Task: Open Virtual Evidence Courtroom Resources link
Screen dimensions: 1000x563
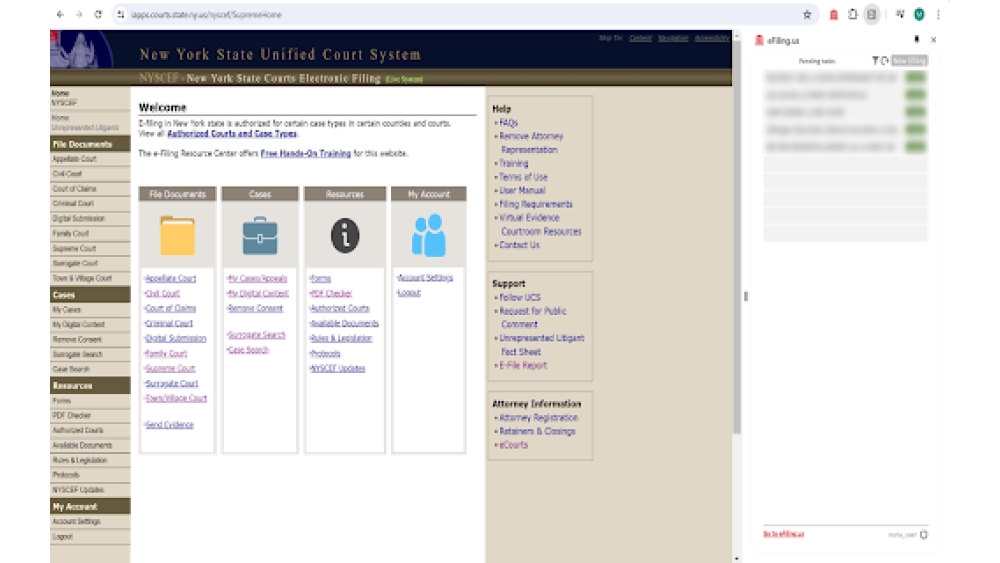Action: point(540,224)
